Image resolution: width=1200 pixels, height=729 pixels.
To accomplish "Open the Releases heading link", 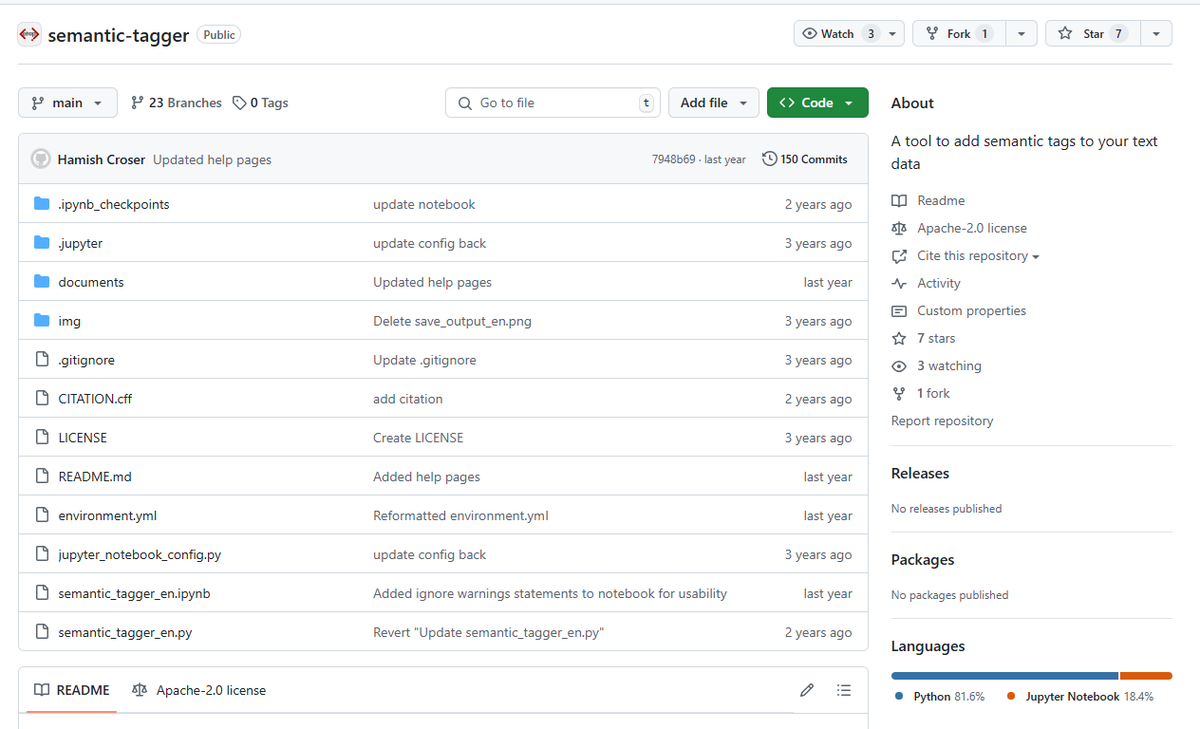I will [x=920, y=473].
